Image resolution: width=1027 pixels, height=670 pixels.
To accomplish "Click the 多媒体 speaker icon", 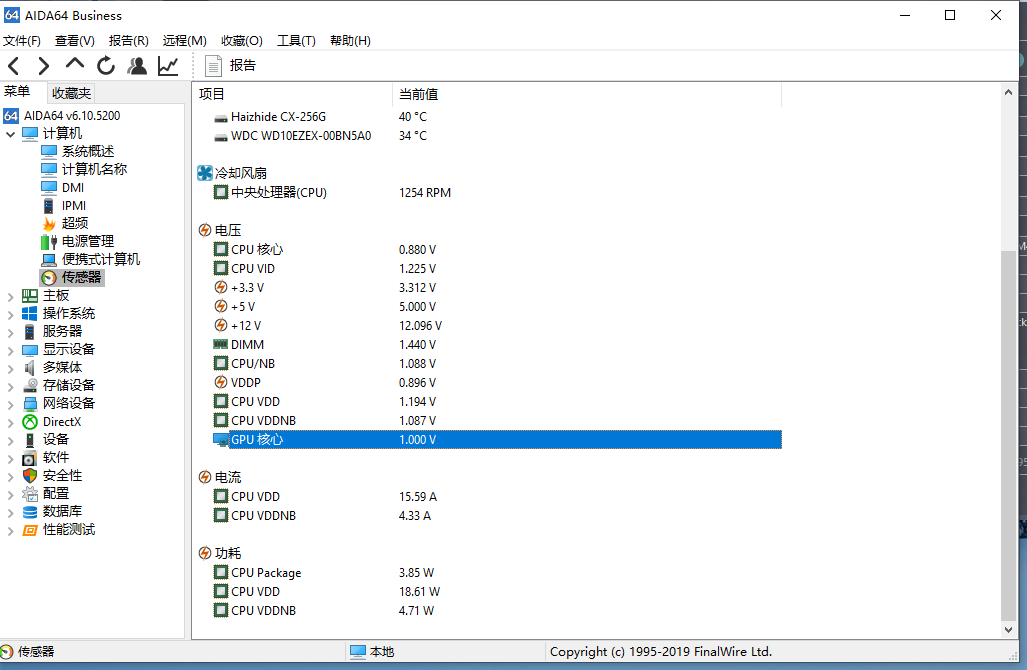I will (x=29, y=367).
